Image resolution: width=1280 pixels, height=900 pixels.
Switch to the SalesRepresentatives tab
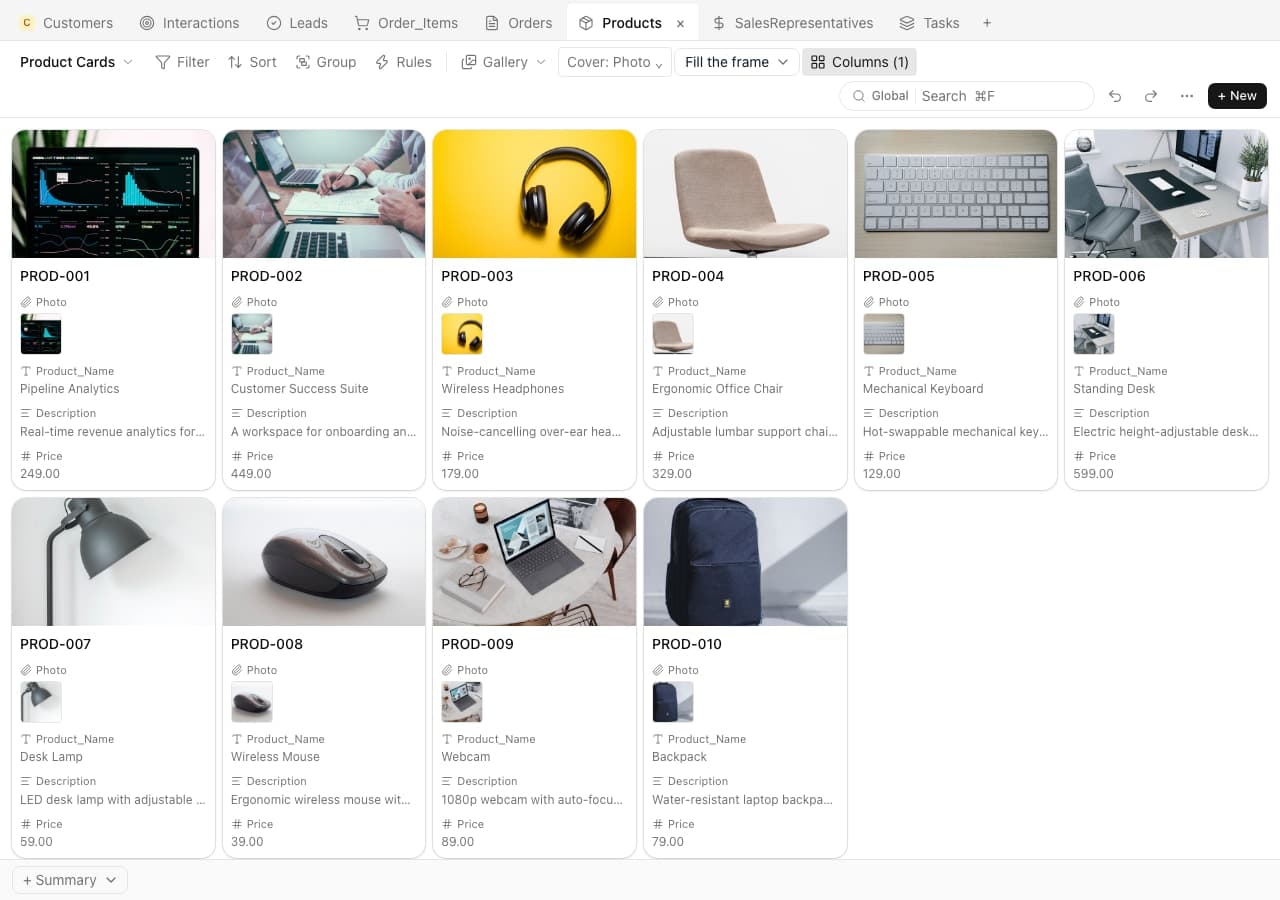coord(792,23)
